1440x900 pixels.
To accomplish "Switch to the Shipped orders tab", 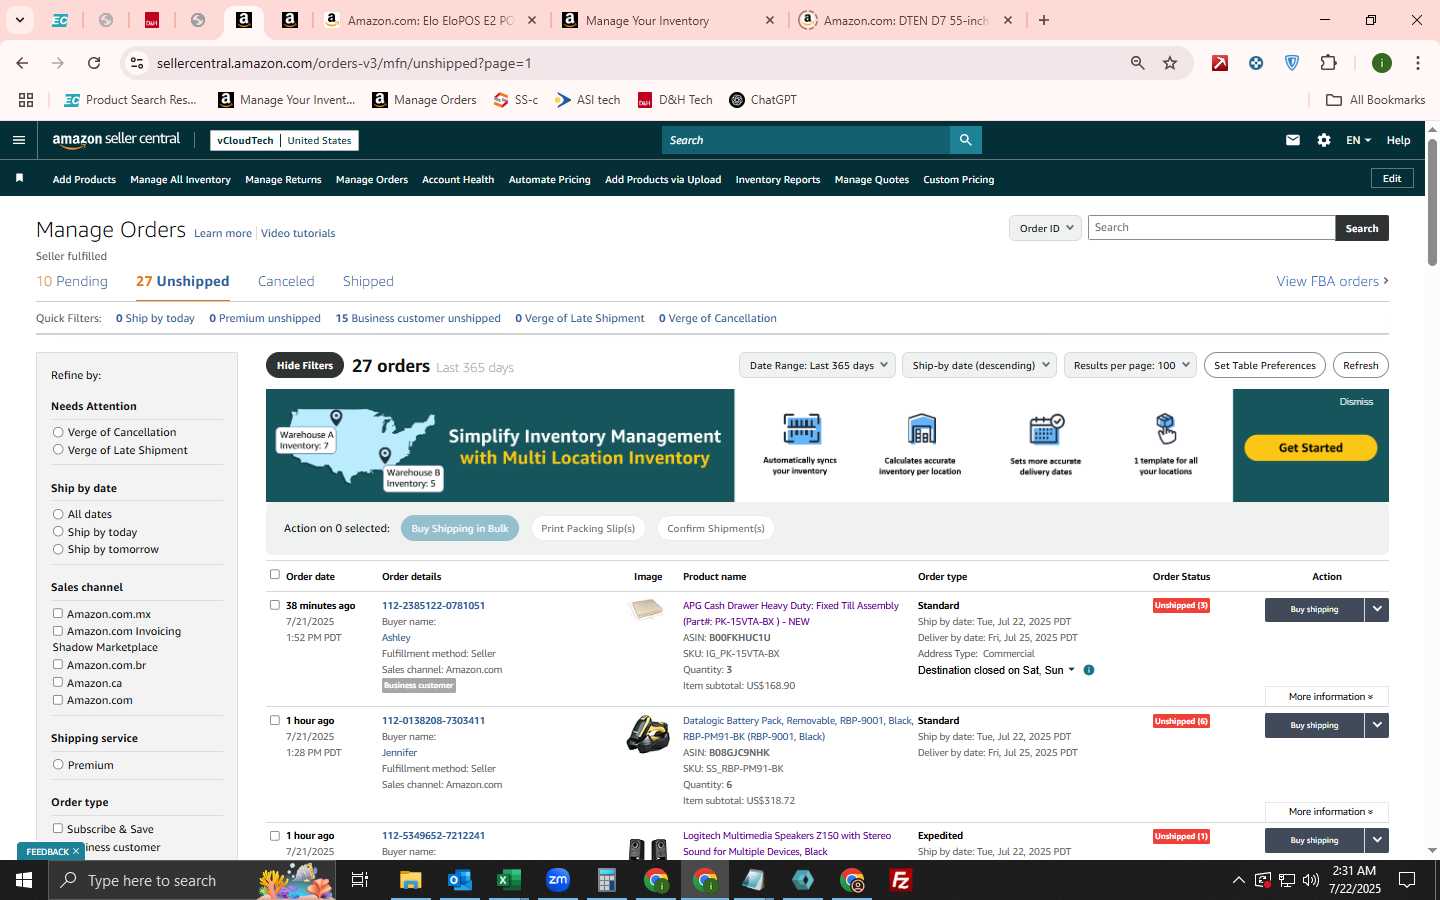I will (x=368, y=281).
